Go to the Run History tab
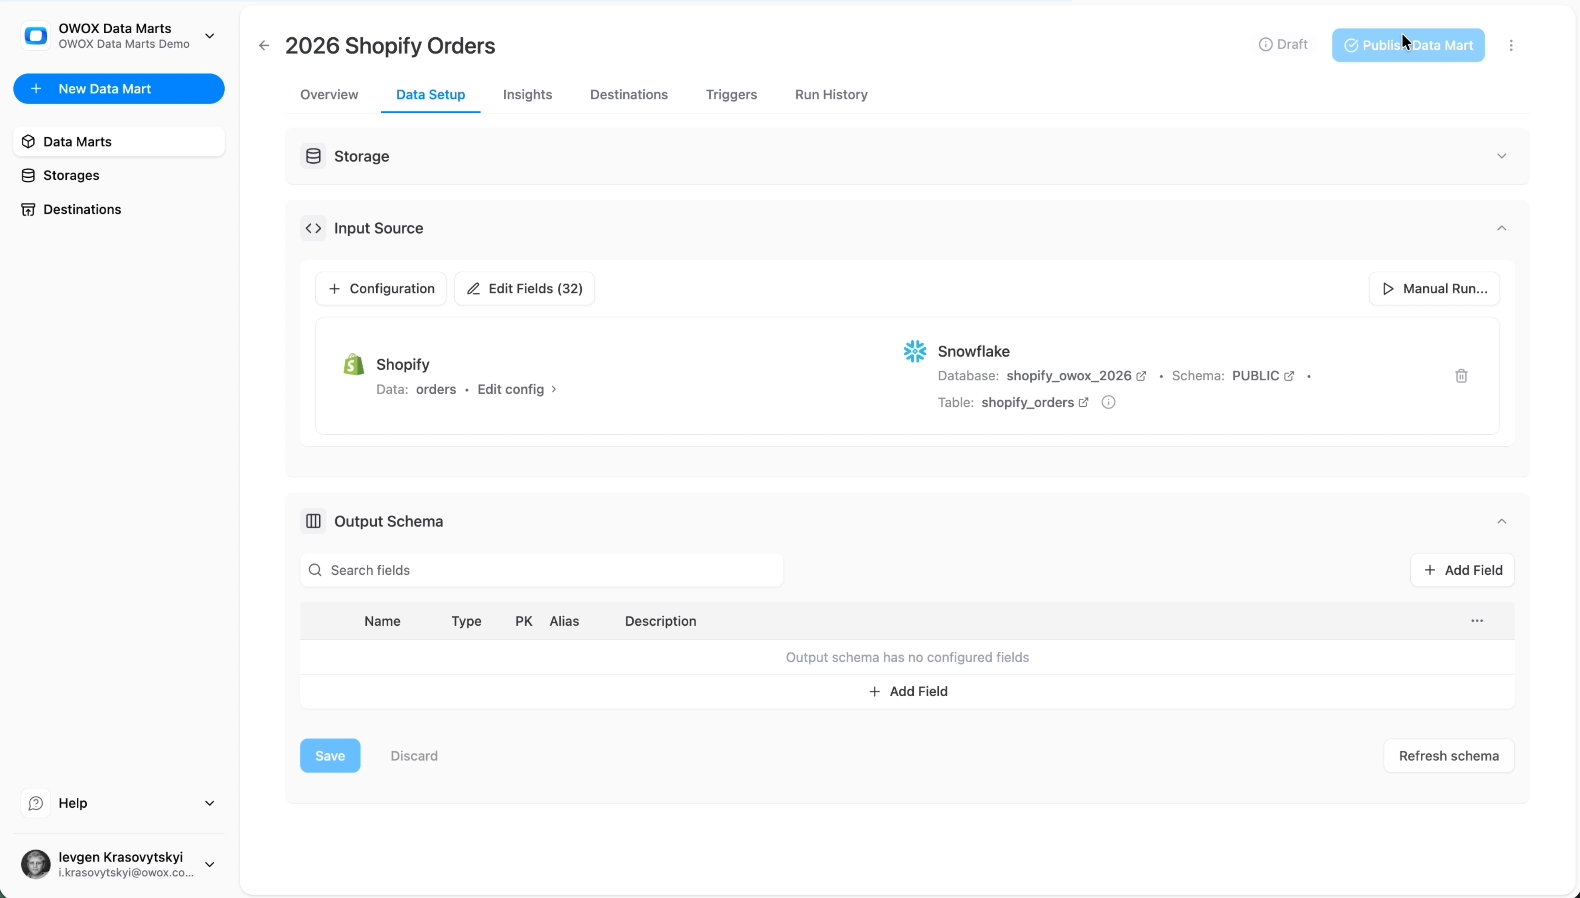Image resolution: width=1580 pixels, height=898 pixels. click(x=831, y=95)
